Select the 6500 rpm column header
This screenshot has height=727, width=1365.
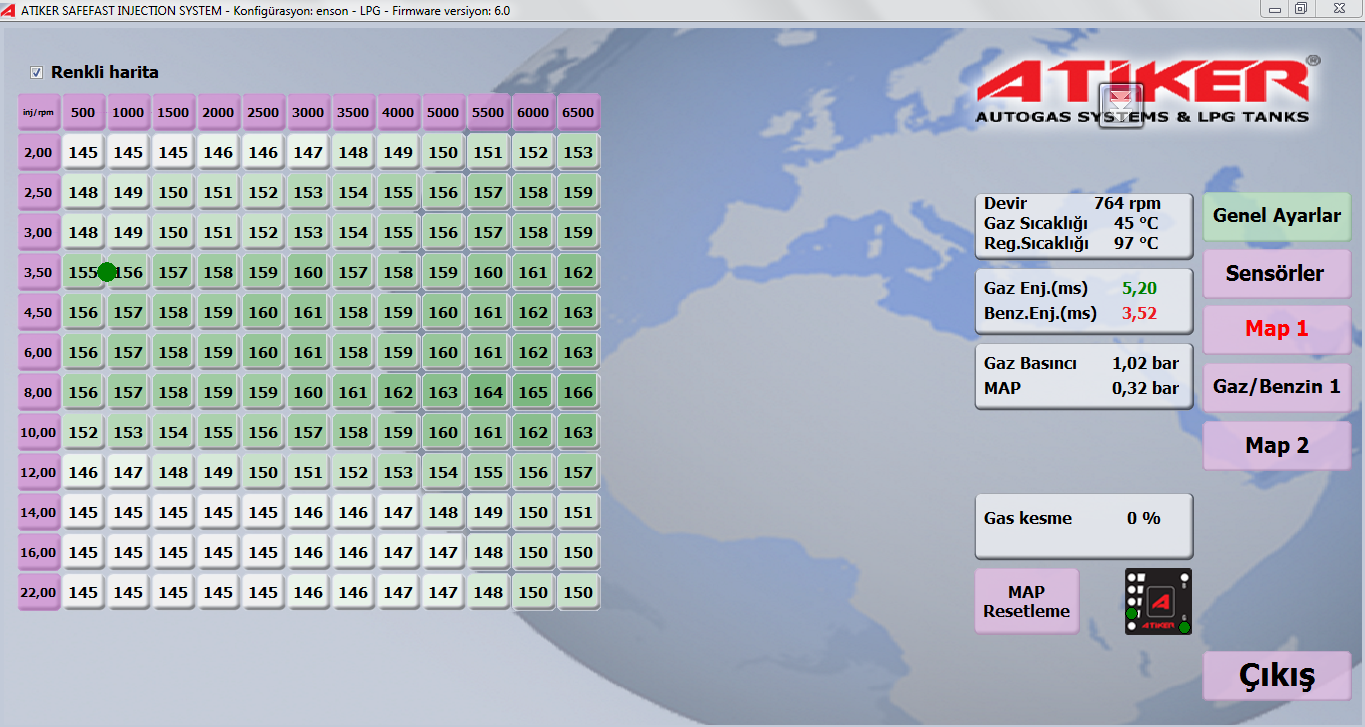click(x=579, y=112)
